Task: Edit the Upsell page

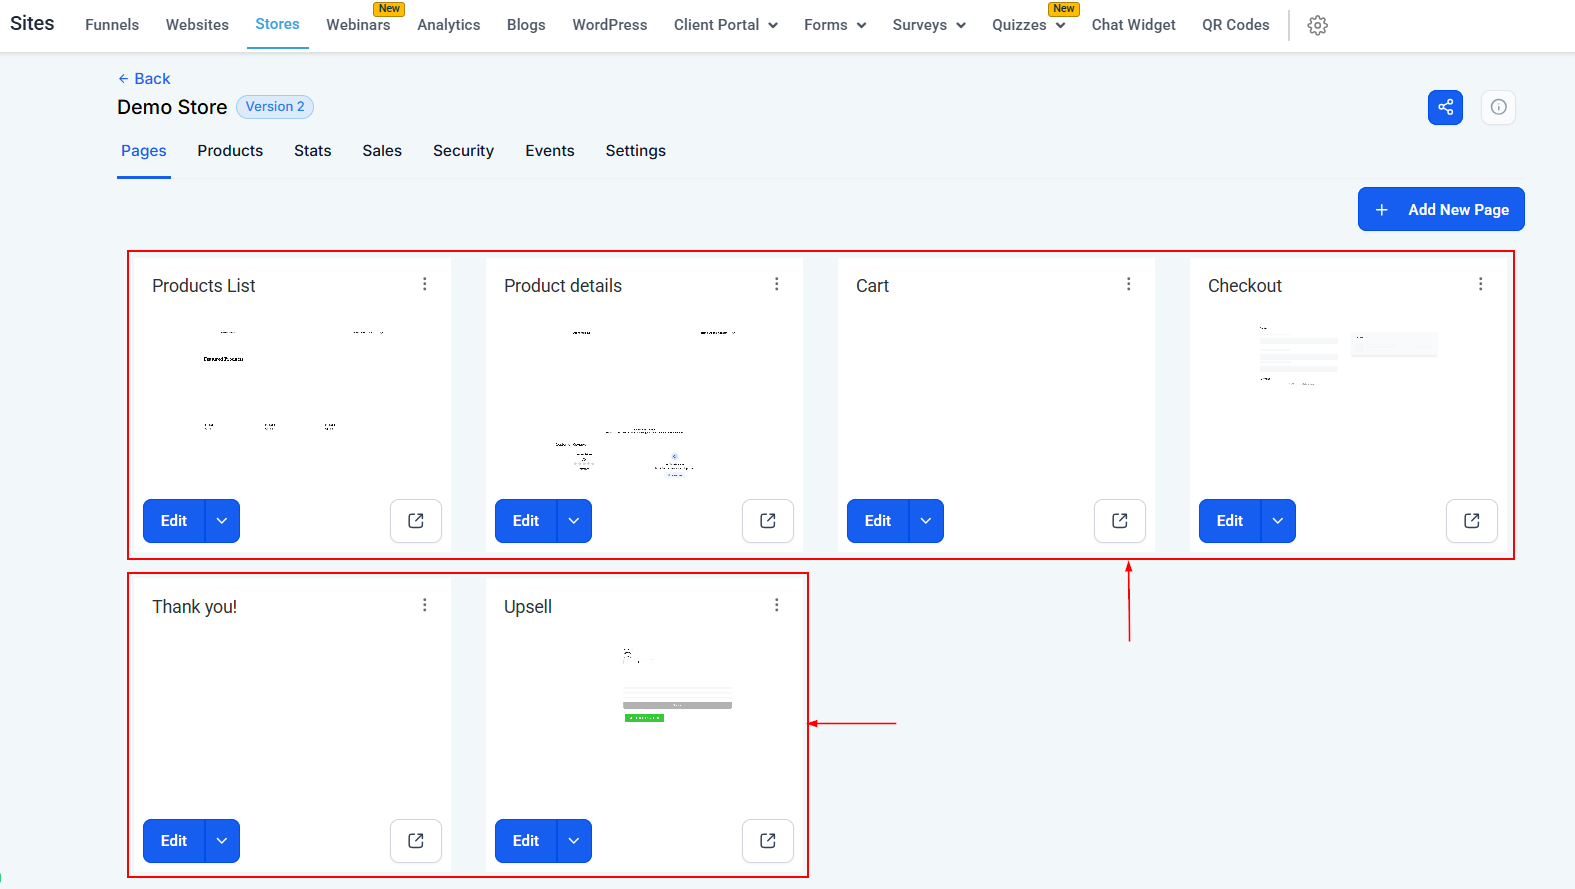Action: click(526, 841)
